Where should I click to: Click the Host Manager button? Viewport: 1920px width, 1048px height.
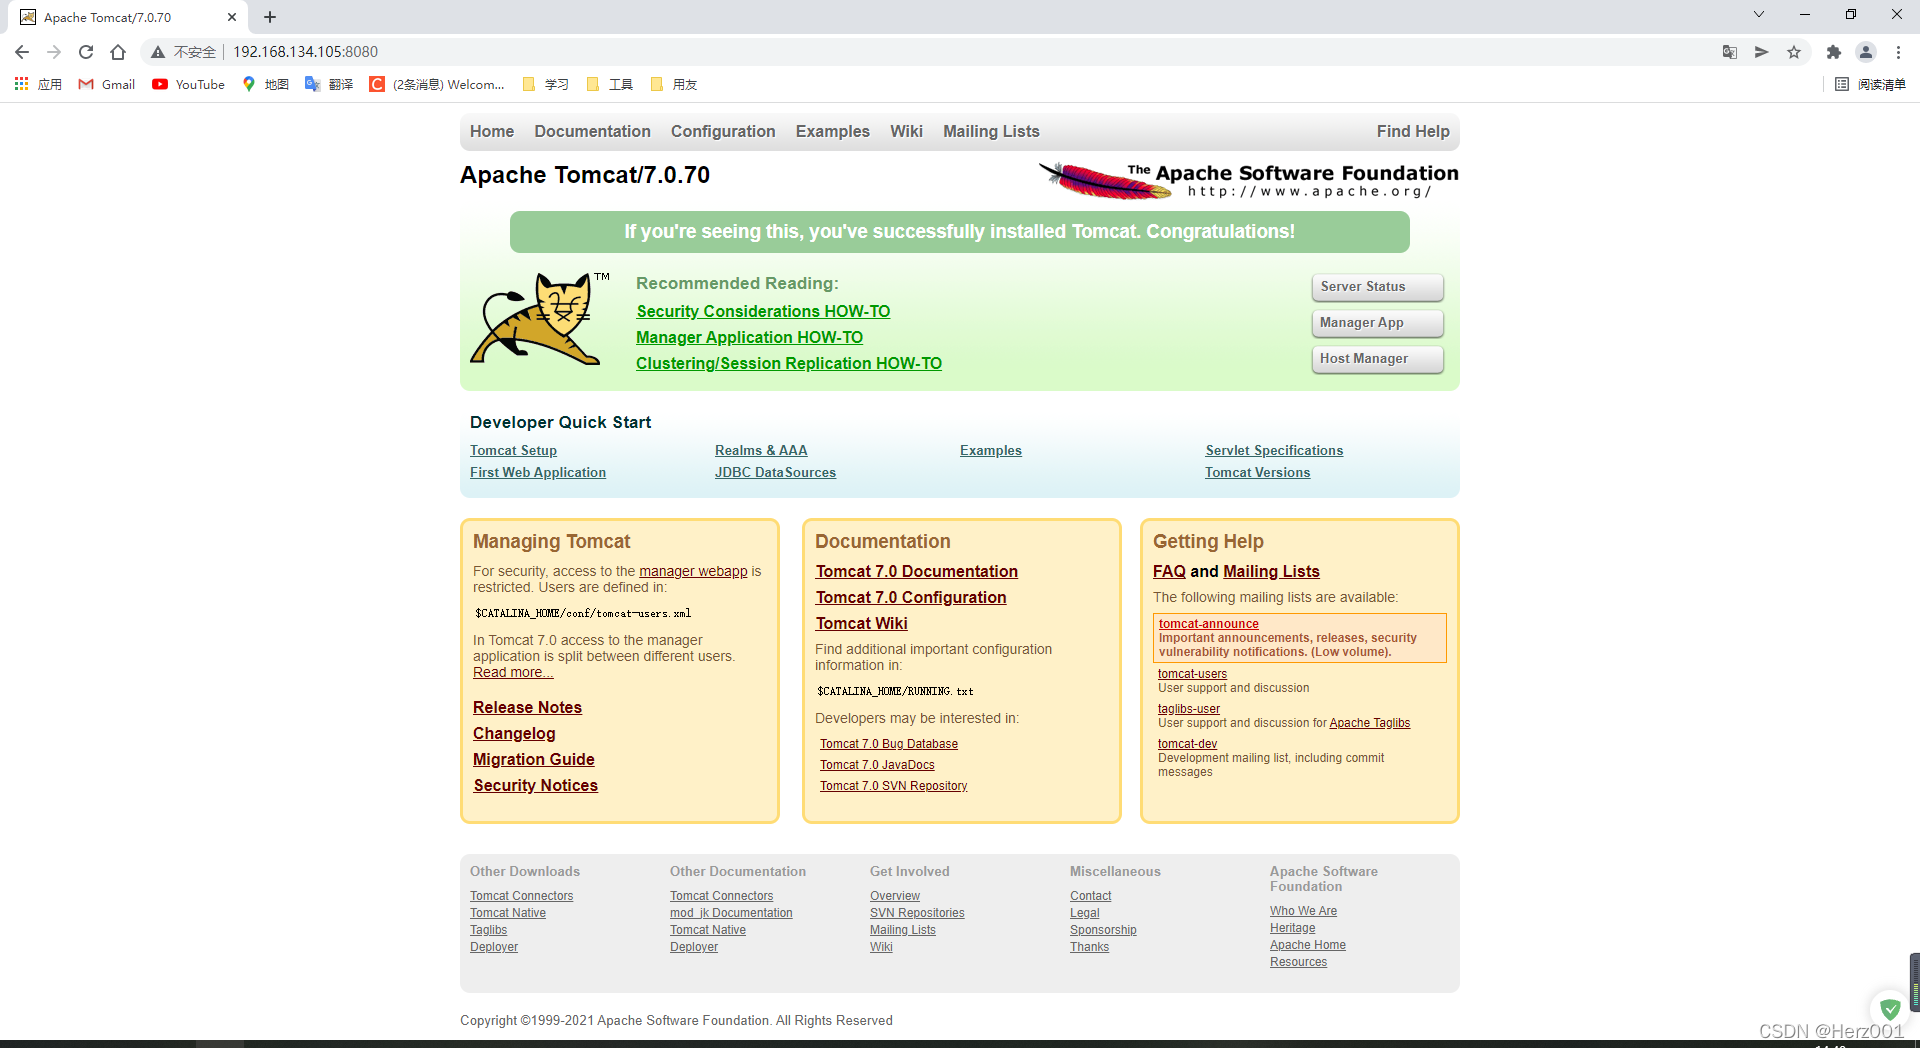pos(1377,359)
